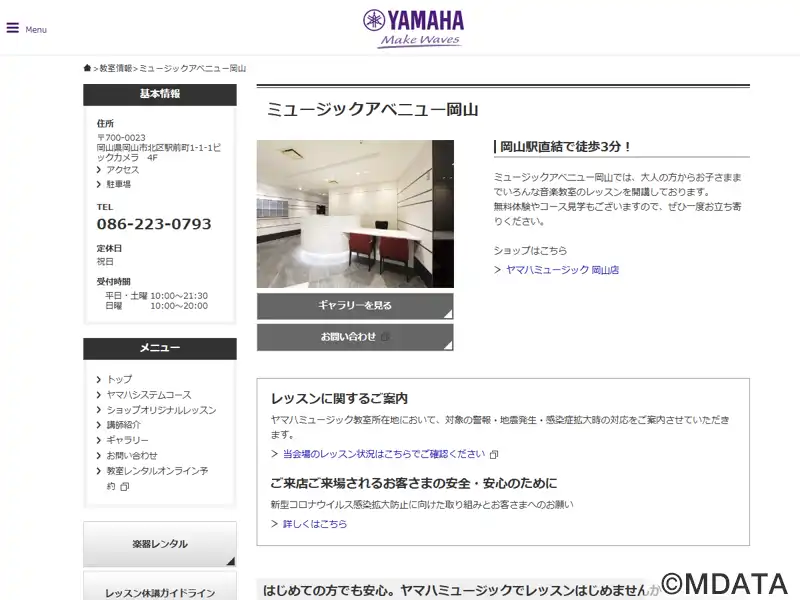Open the ギャラリーを見る button

(355, 306)
